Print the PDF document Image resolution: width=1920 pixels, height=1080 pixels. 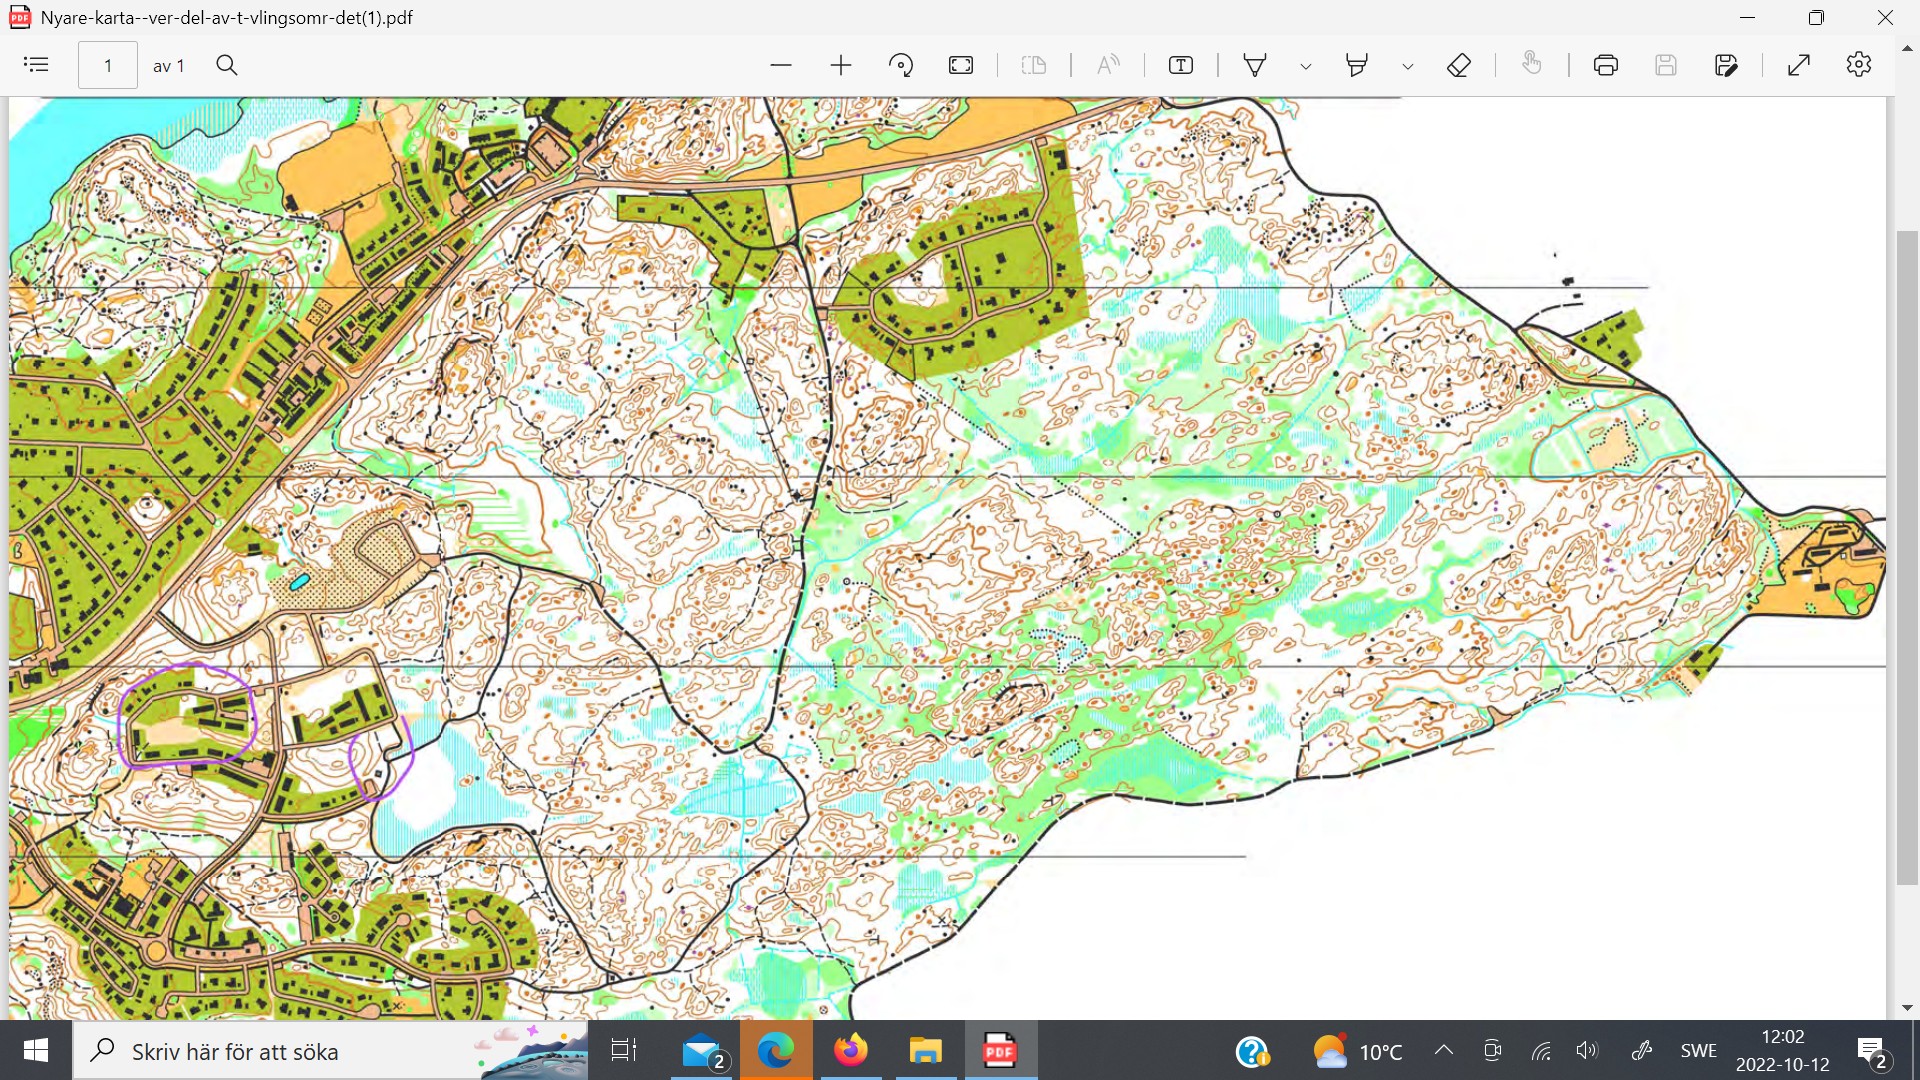(1606, 65)
